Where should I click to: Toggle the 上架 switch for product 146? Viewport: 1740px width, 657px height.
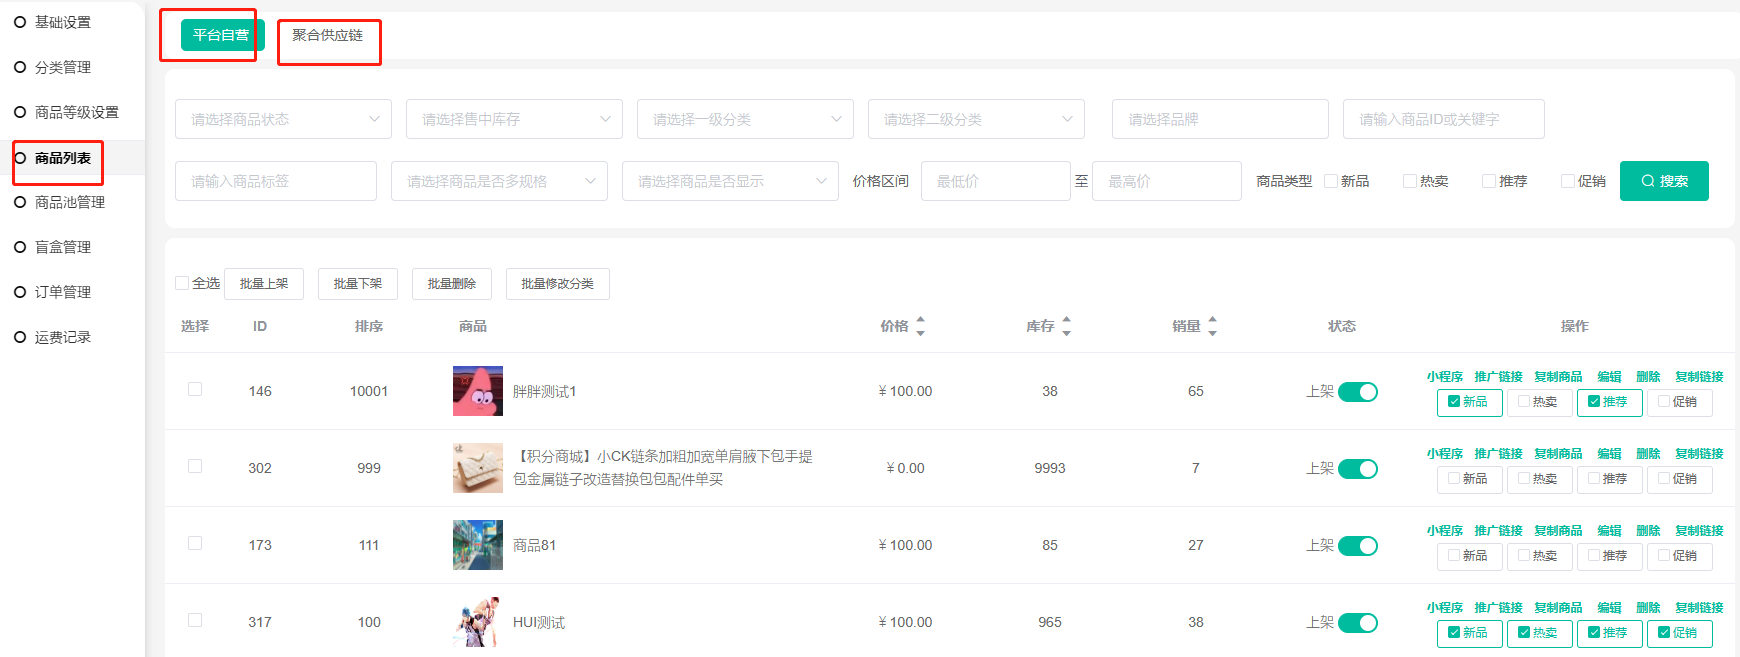pos(1357,392)
